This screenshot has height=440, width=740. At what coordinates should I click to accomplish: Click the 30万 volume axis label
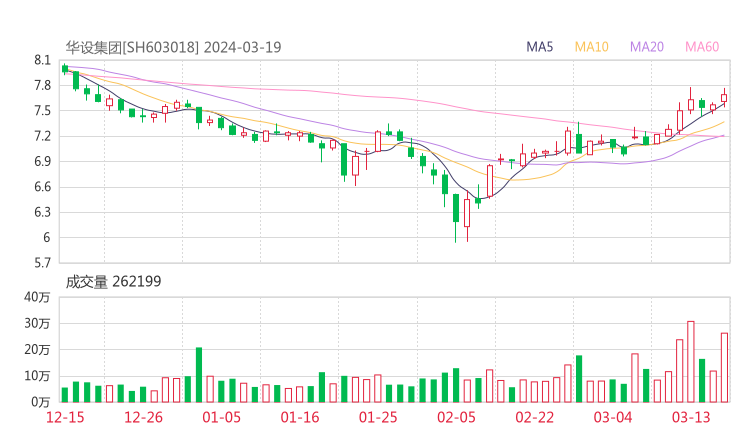(37, 324)
